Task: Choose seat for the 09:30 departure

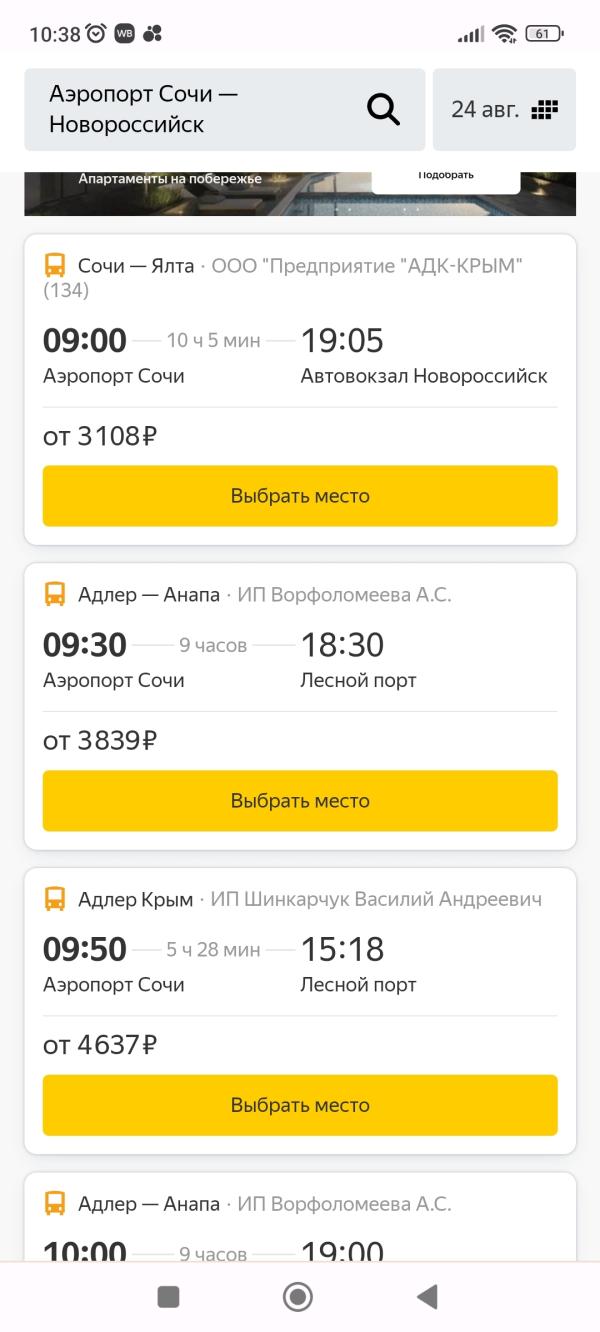Action: [300, 801]
